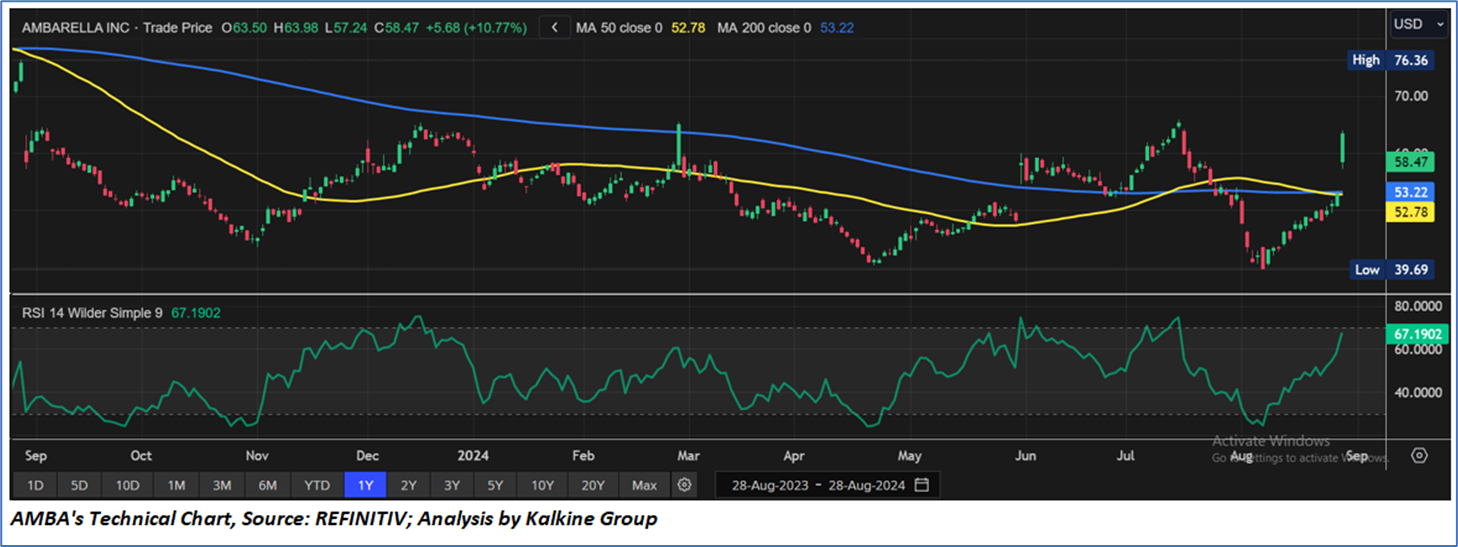Click the Nov label on time axis
This screenshot has width=1458, height=547.
coord(255,456)
